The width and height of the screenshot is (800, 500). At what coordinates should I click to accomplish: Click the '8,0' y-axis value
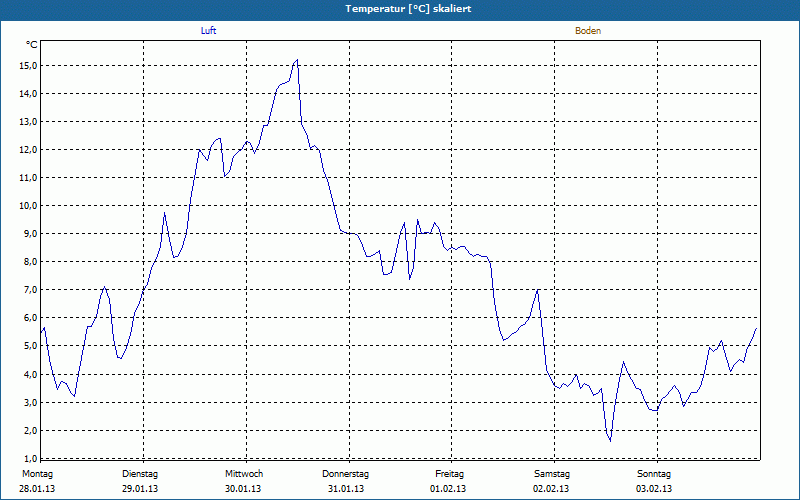pyautogui.click(x=30, y=262)
